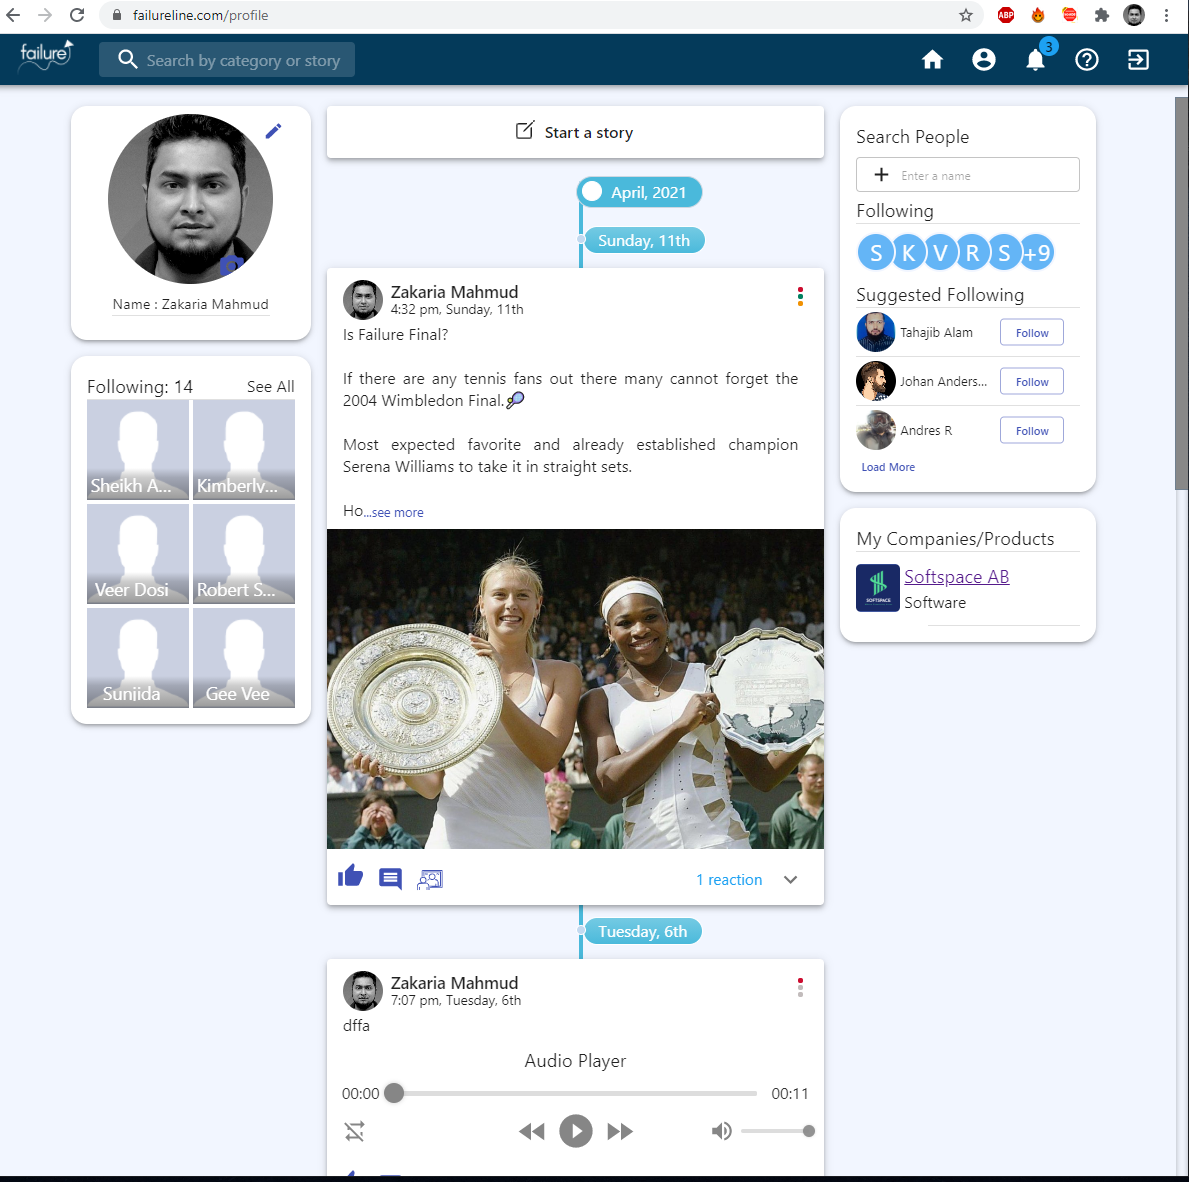Viewport: 1189px width, 1182px height.
Task: Click the R following bubble
Action: 972,252
